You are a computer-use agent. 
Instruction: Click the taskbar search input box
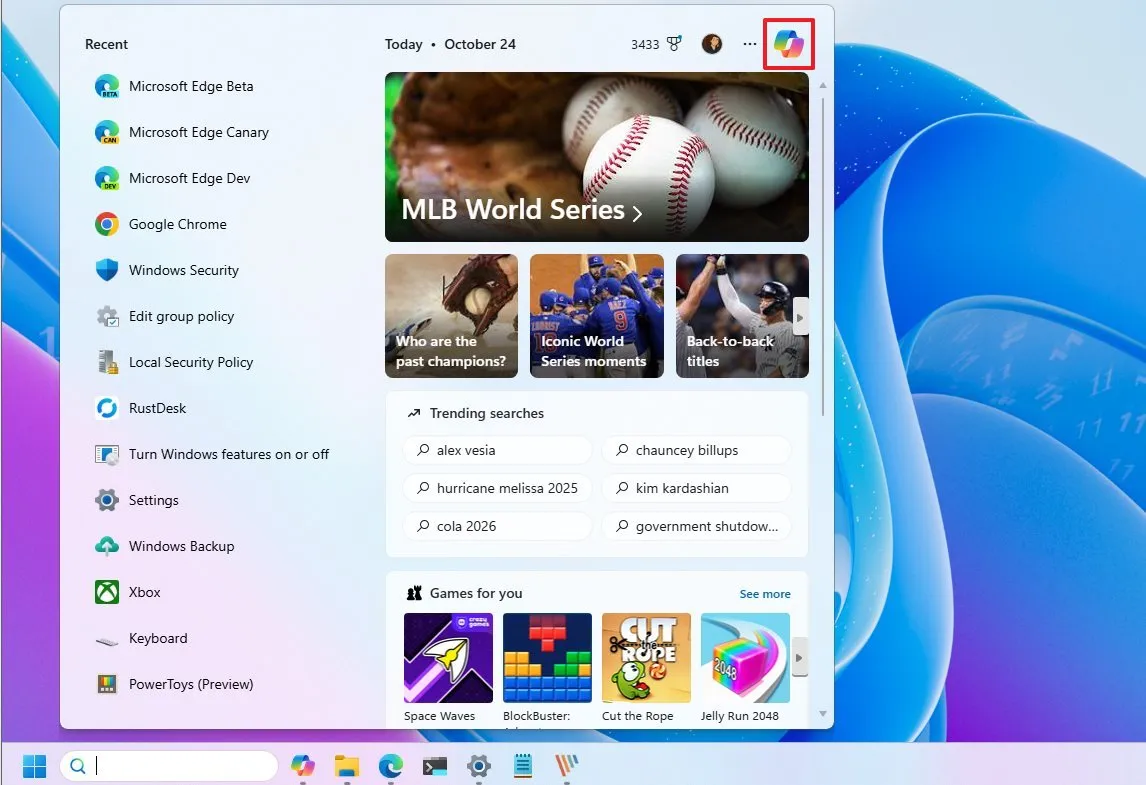(x=170, y=765)
